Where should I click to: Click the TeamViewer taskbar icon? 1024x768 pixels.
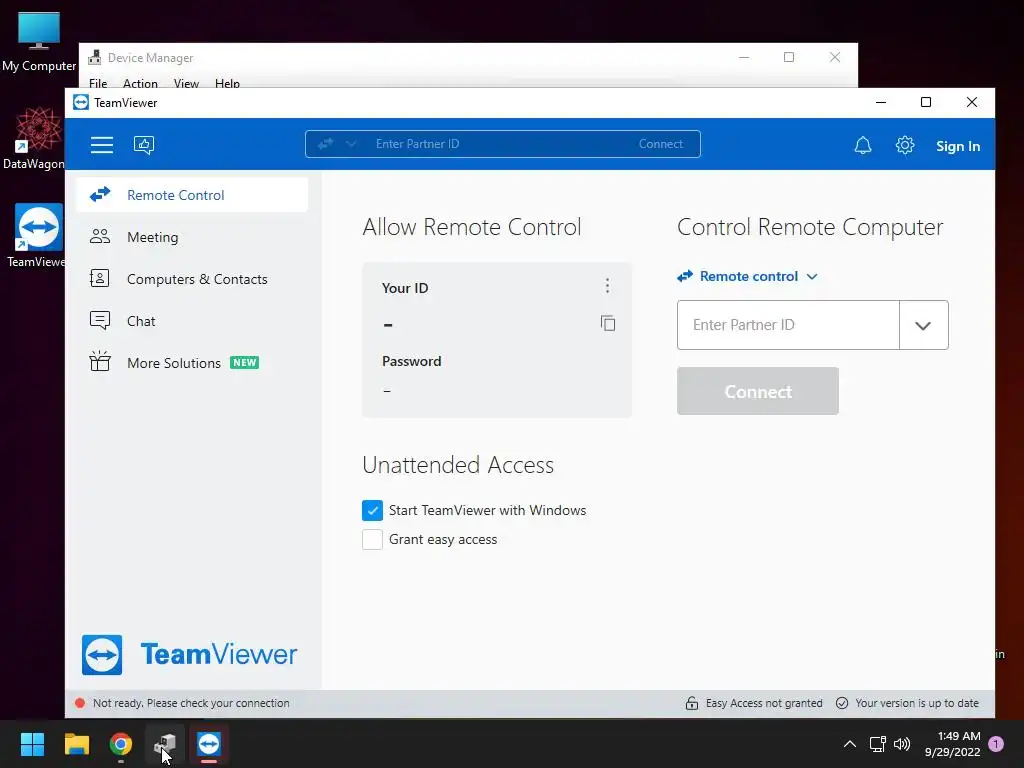pos(209,744)
